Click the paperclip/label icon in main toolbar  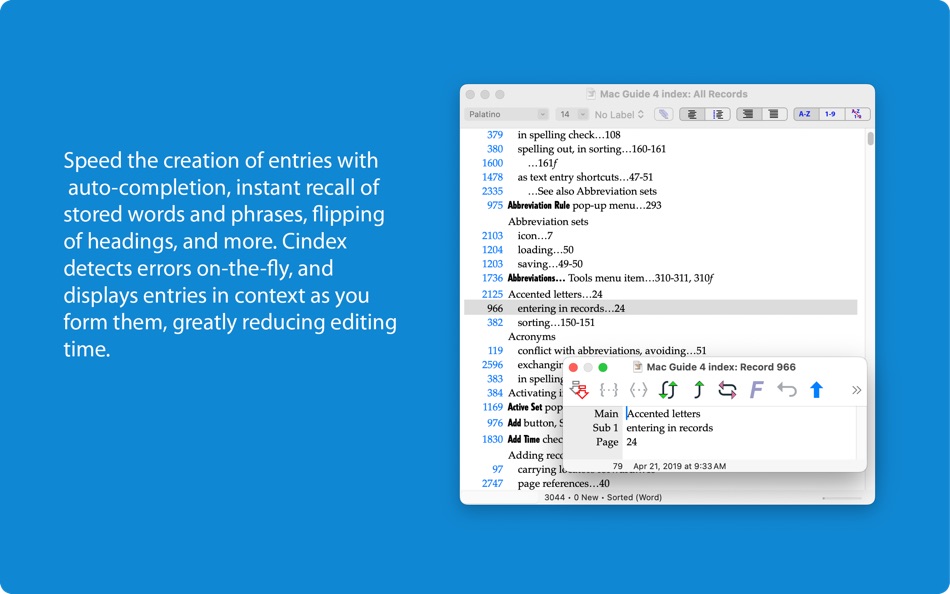click(664, 114)
